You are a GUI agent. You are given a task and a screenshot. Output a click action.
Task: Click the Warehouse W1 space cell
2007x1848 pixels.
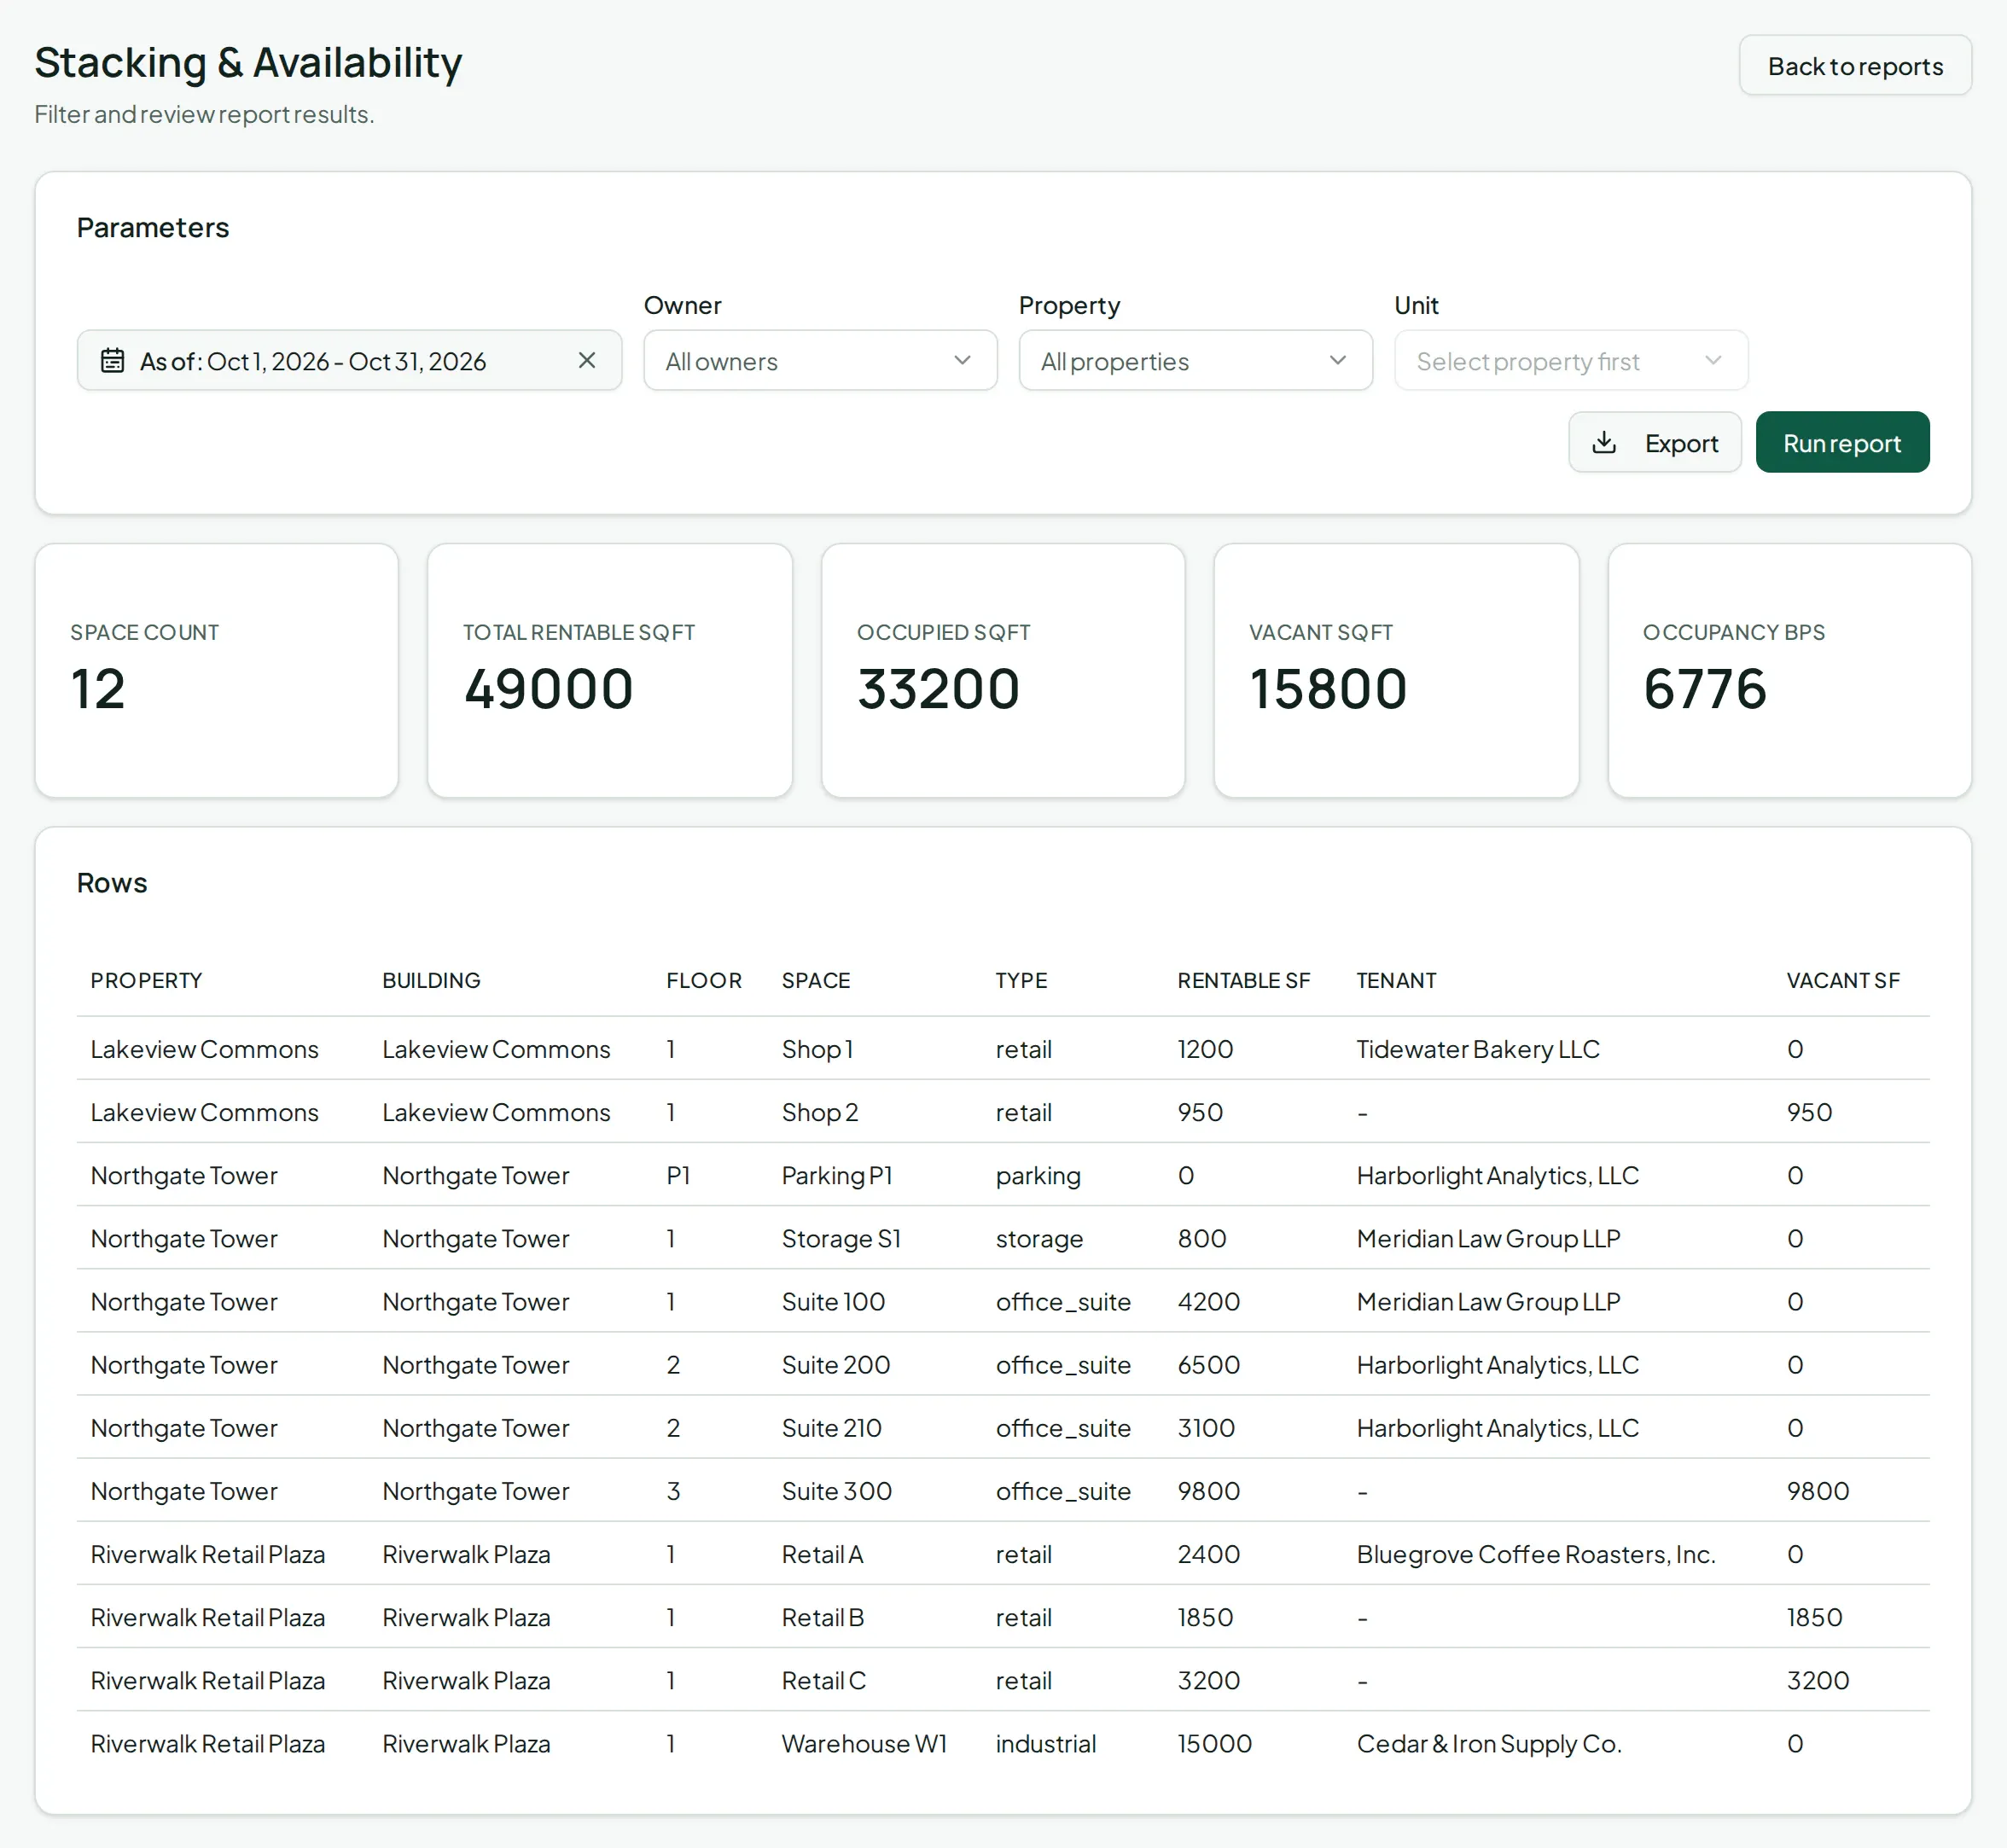click(864, 1744)
